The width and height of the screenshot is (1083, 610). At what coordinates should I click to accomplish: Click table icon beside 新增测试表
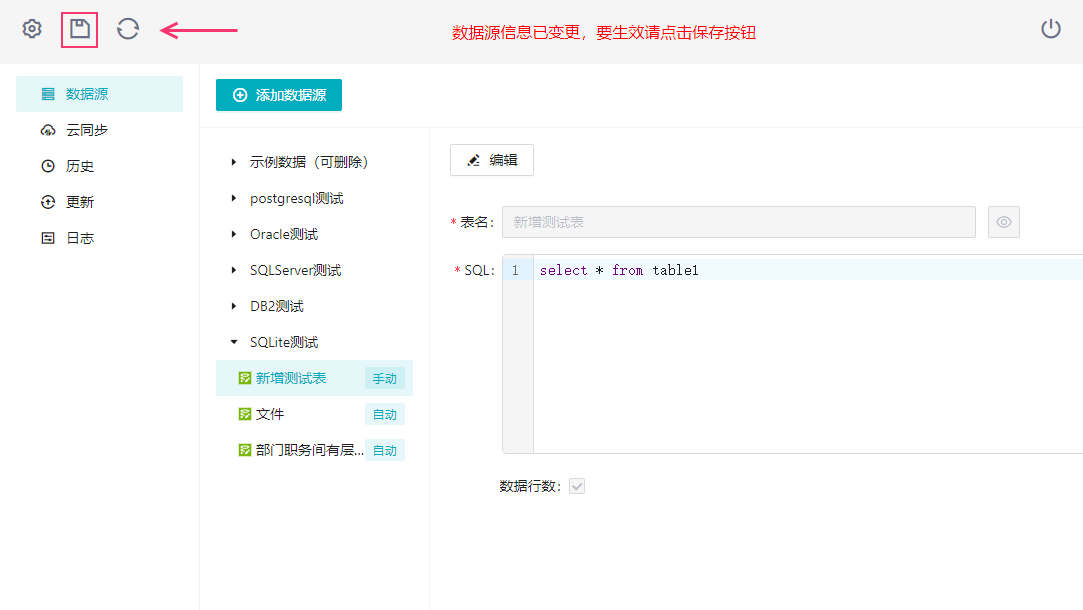[x=245, y=378]
